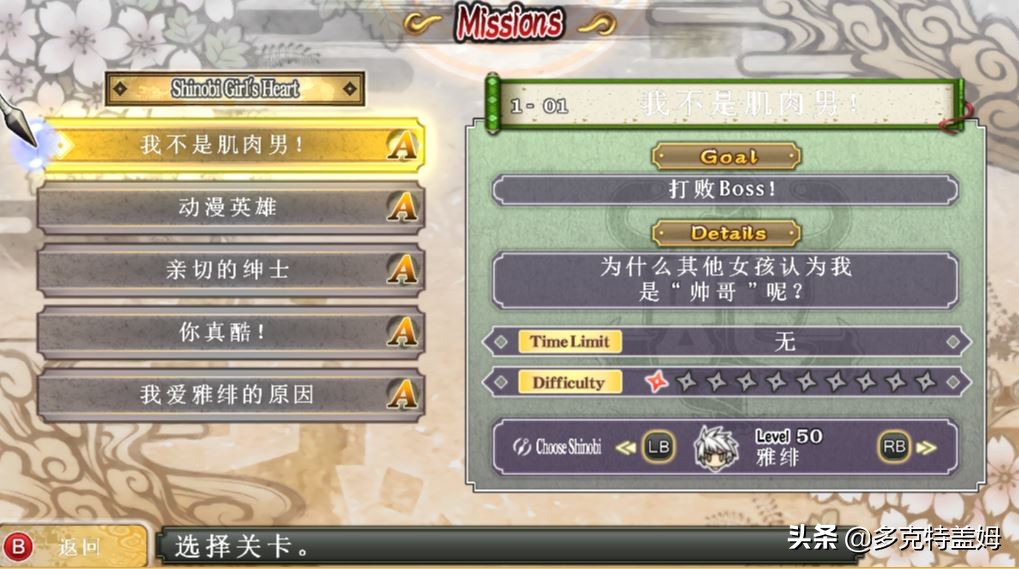Select mission 亲切的绅士
The height and width of the screenshot is (569, 1019).
coord(231,270)
